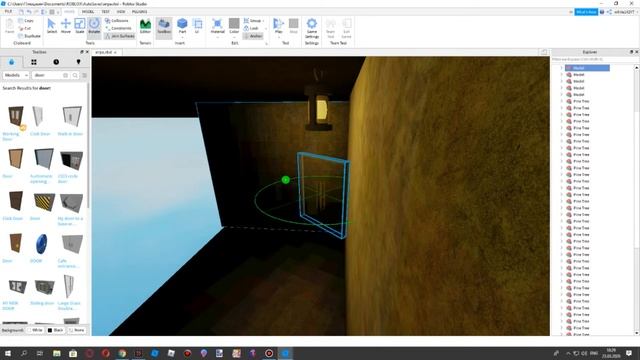Activate the Scale tool
640x360 pixels.
(80, 26)
